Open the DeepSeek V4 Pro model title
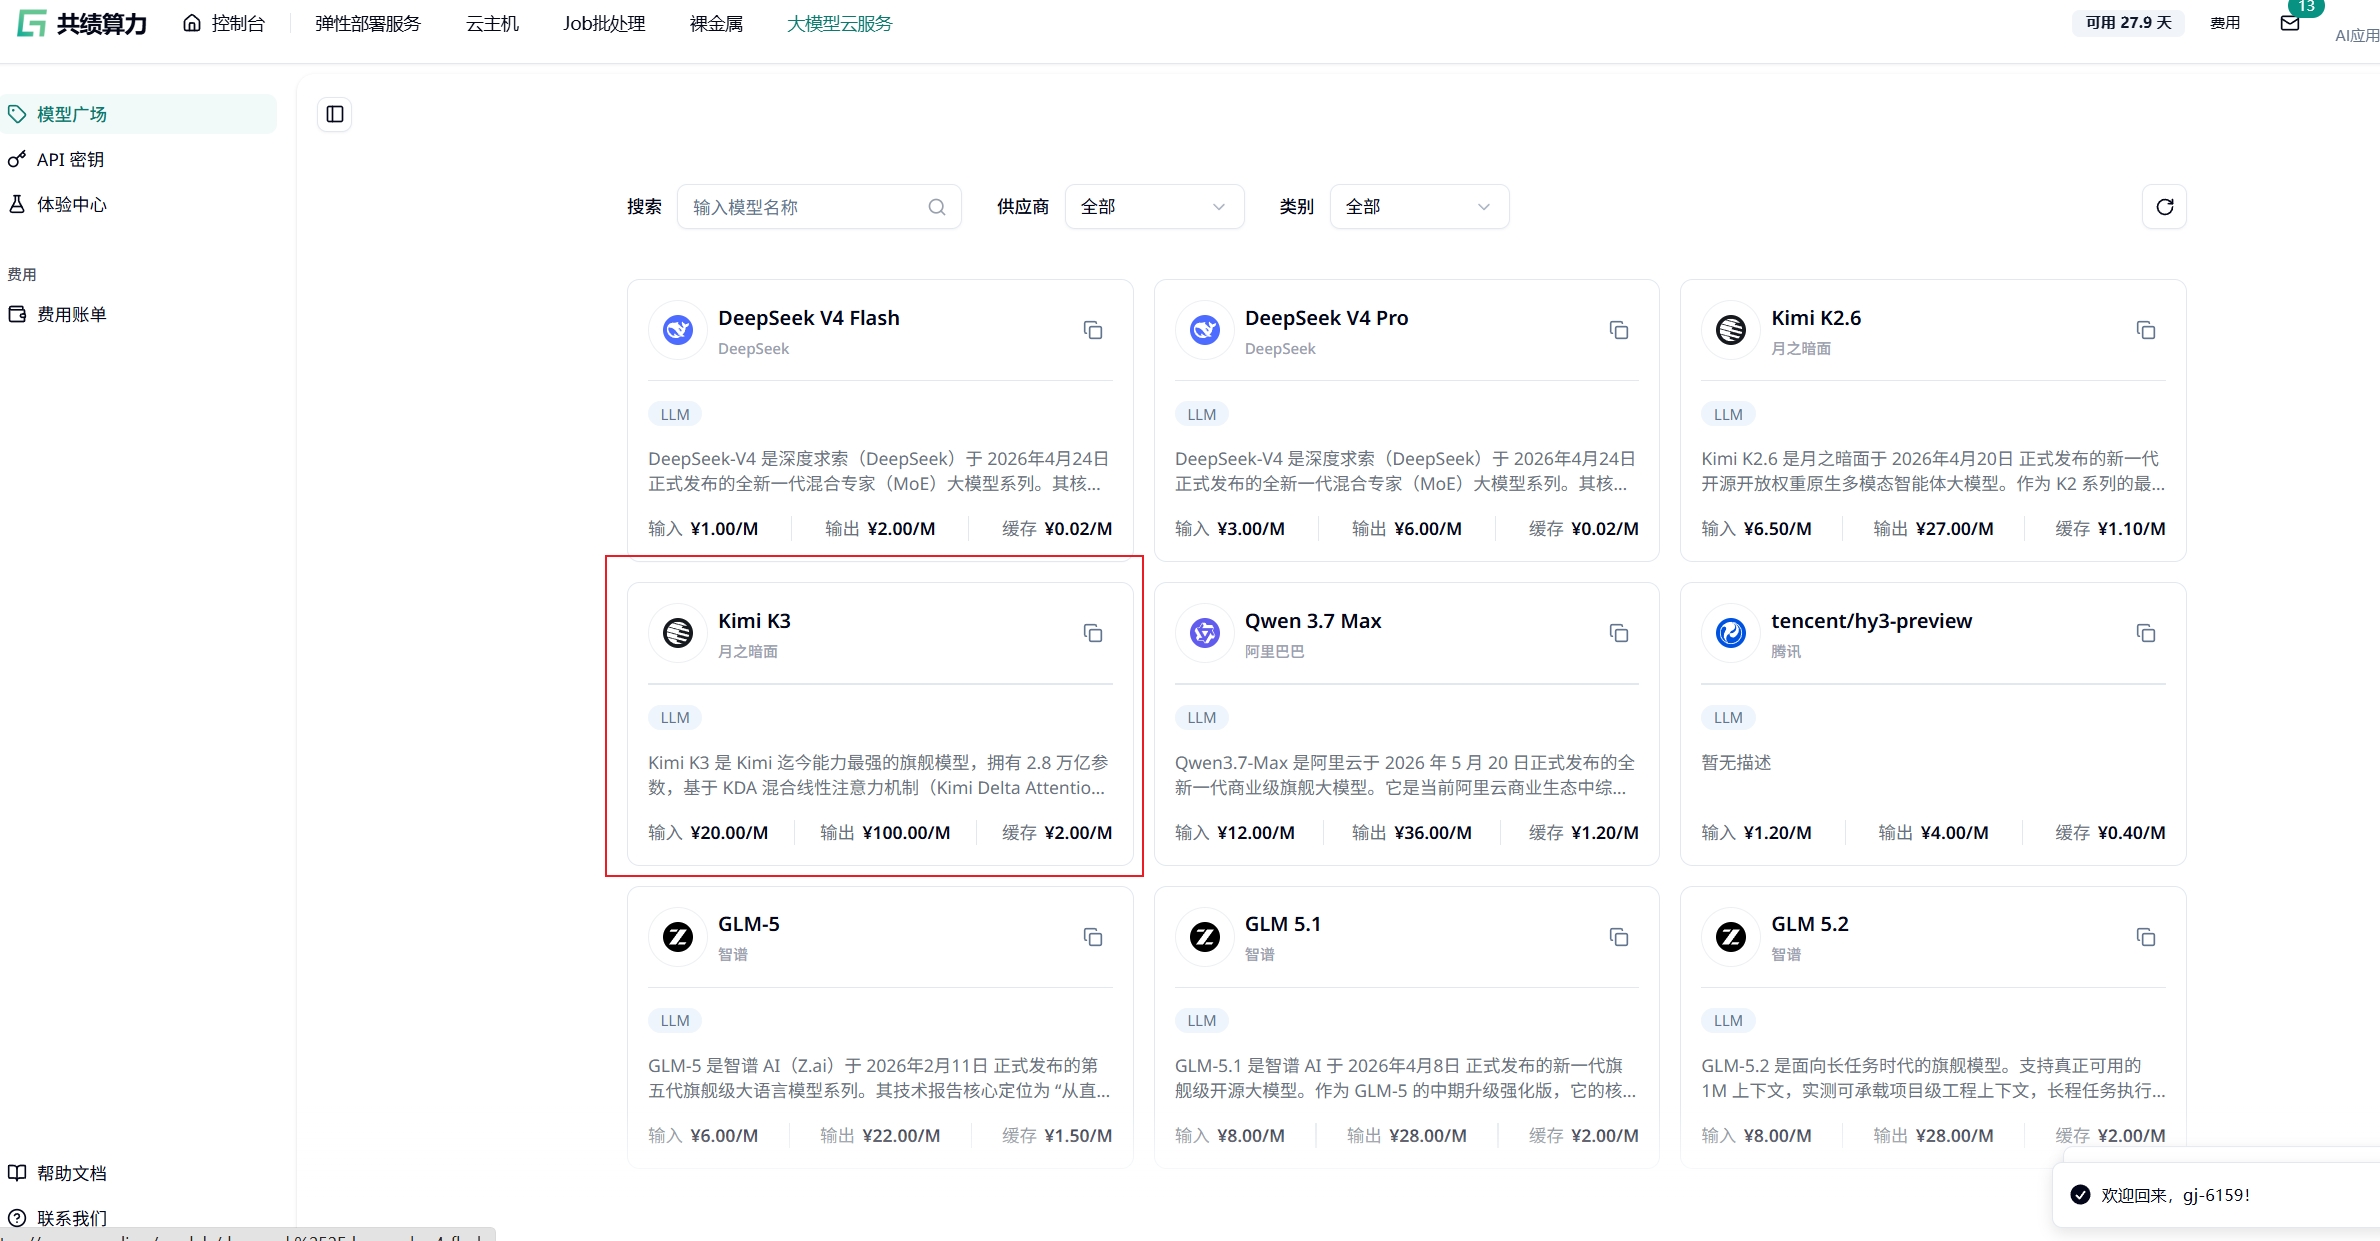The height and width of the screenshot is (1241, 2380). coord(1326,318)
